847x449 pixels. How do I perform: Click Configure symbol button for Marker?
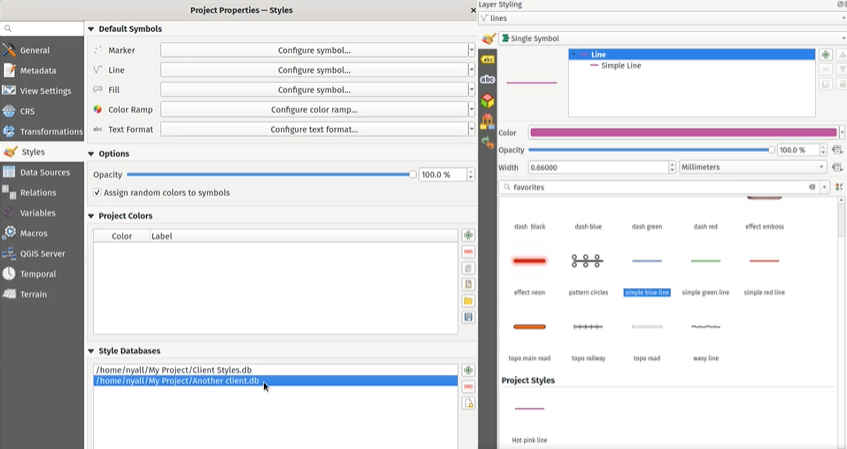click(314, 50)
